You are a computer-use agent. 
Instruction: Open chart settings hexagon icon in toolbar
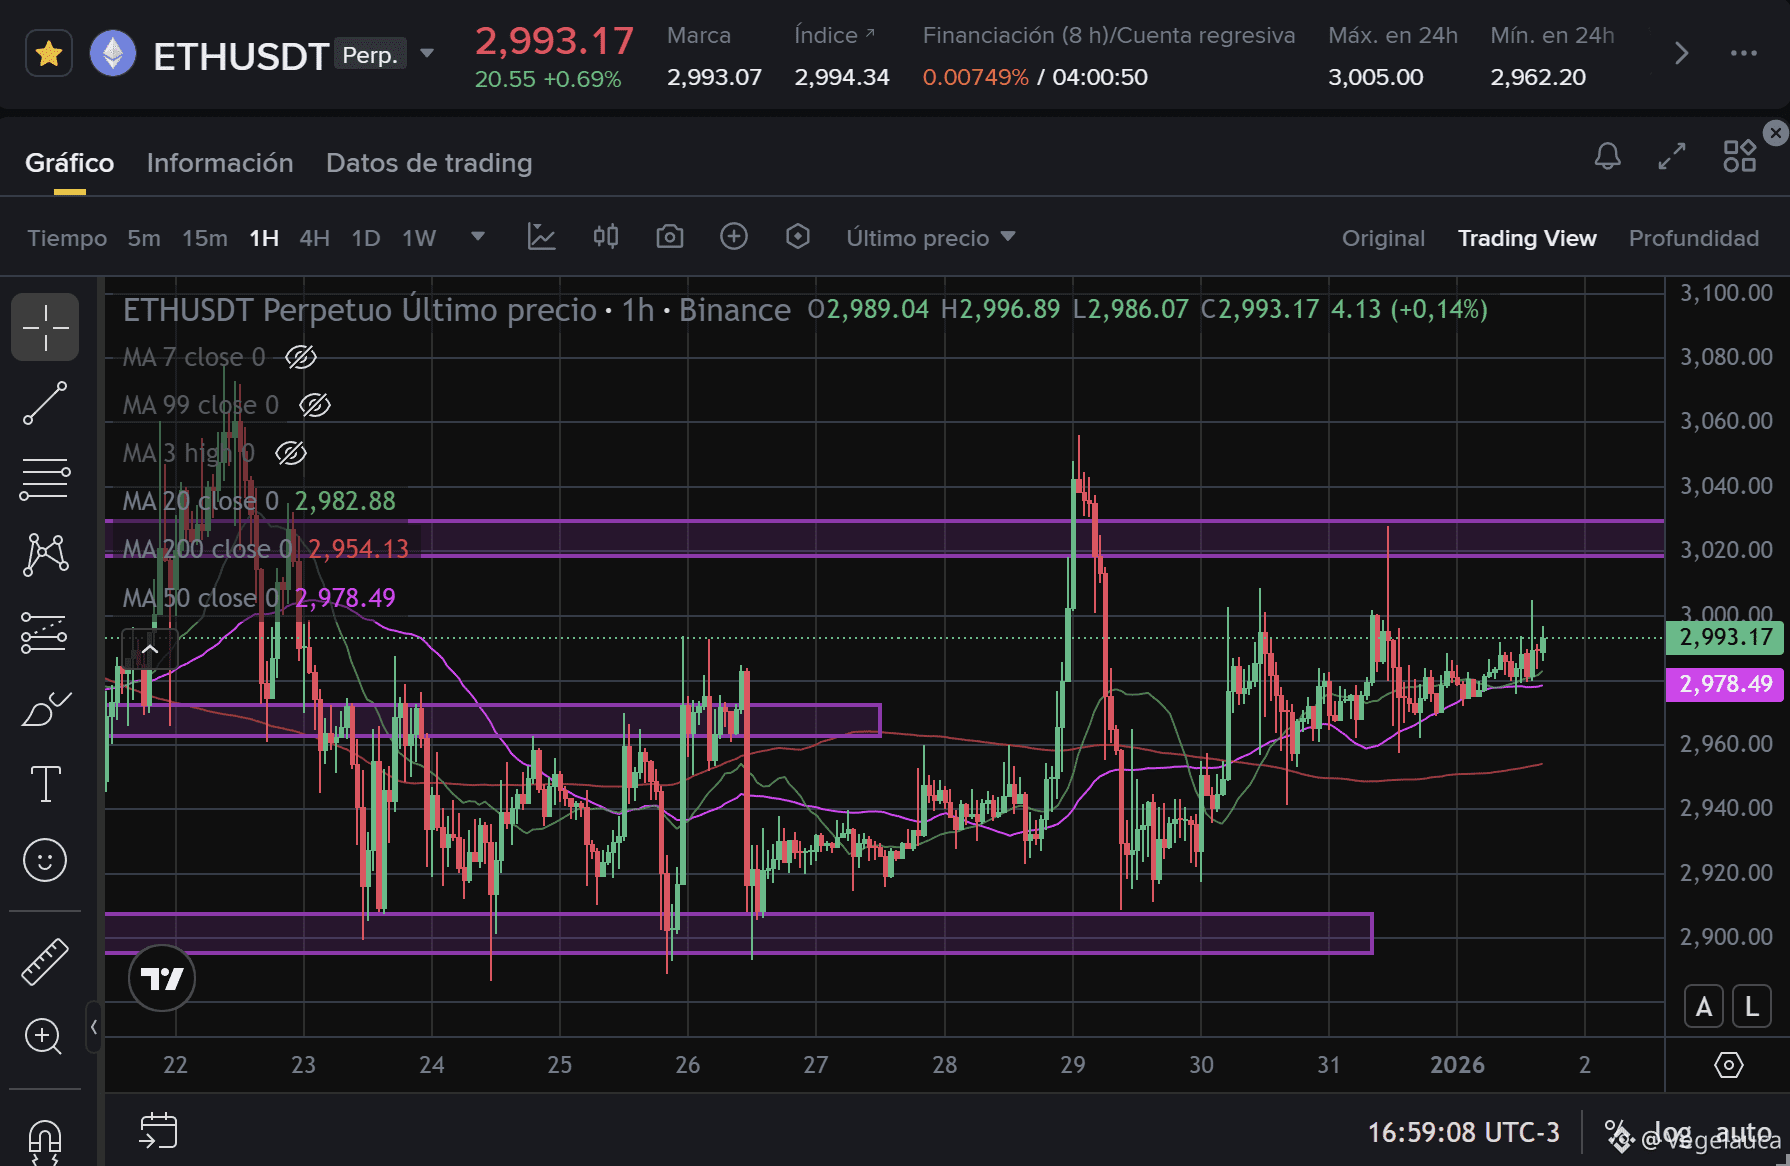[798, 237]
